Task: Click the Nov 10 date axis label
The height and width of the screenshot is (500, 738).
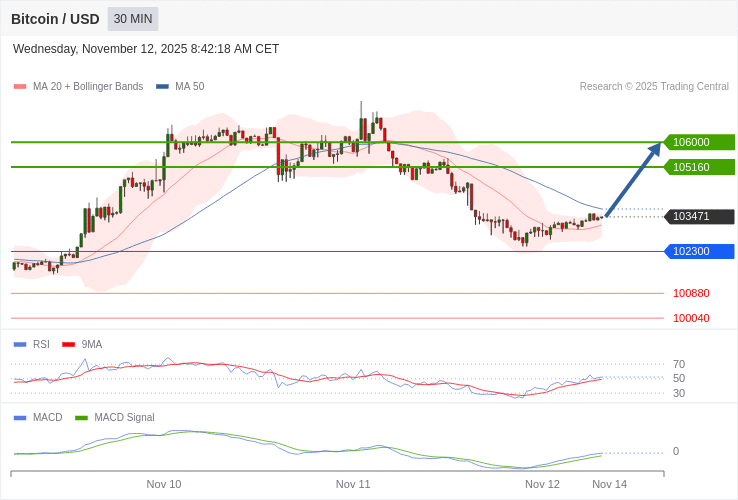Action: (164, 484)
